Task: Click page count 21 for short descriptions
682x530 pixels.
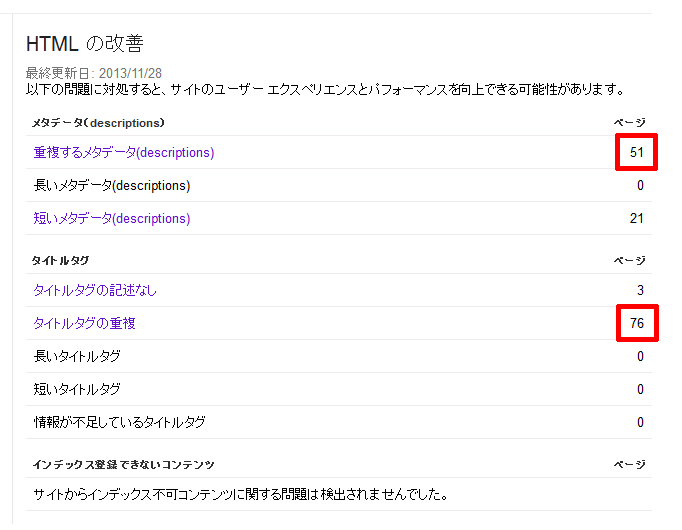Action: 636,218
